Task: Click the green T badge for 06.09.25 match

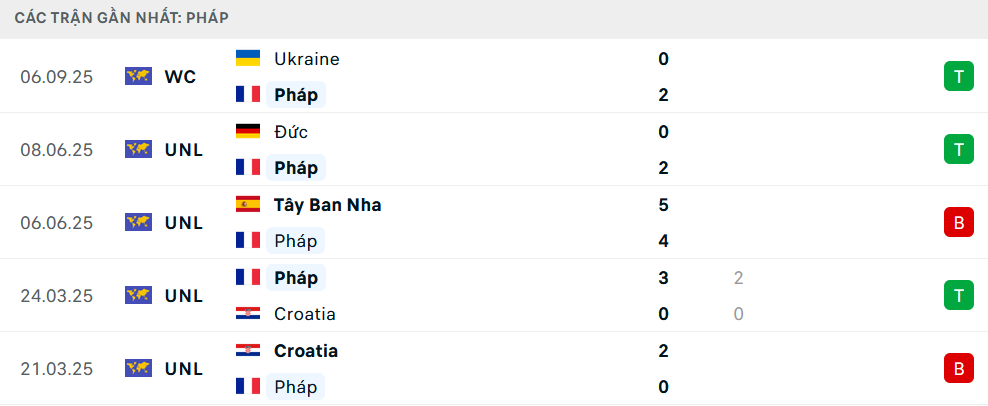Action: point(958,76)
